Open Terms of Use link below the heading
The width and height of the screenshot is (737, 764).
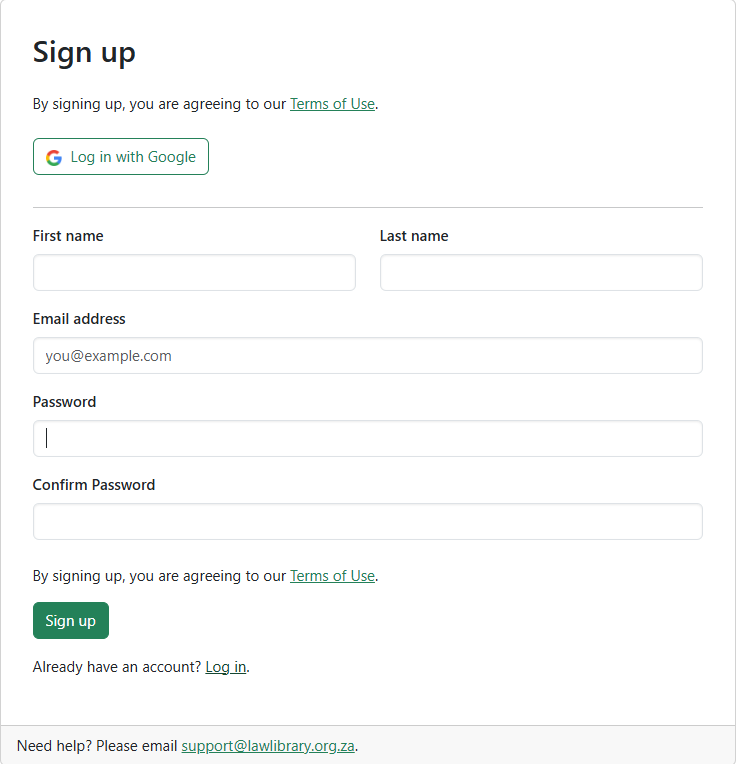coord(332,103)
